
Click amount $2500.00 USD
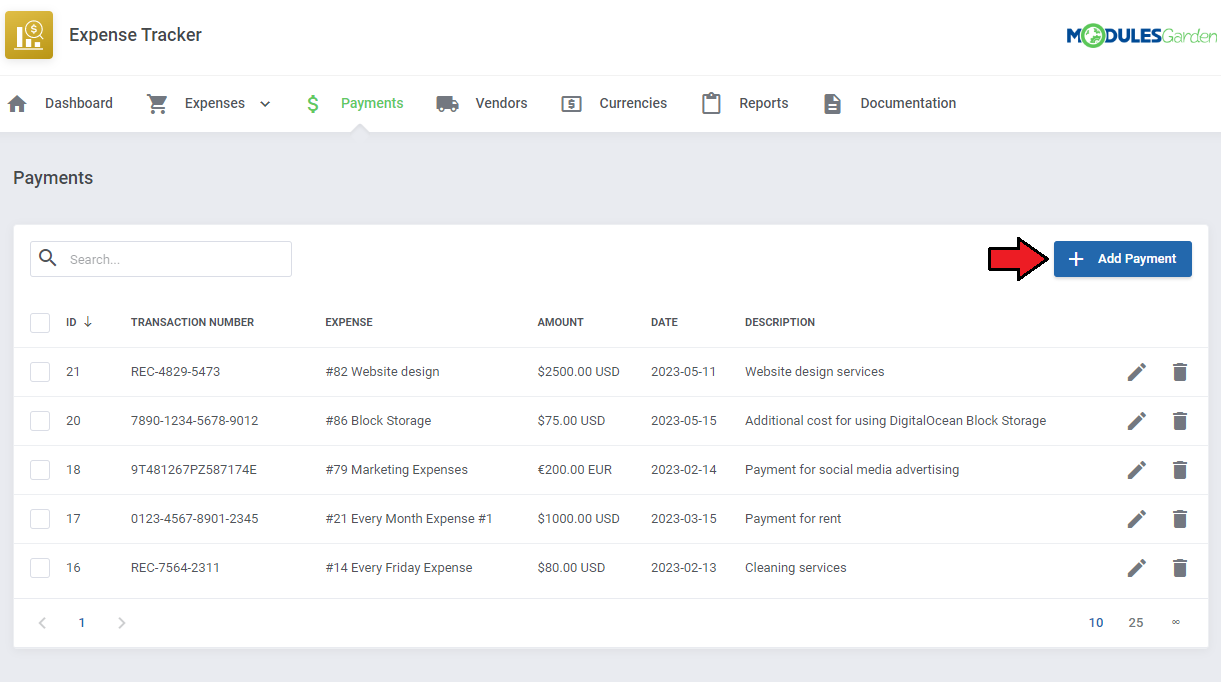[579, 372]
